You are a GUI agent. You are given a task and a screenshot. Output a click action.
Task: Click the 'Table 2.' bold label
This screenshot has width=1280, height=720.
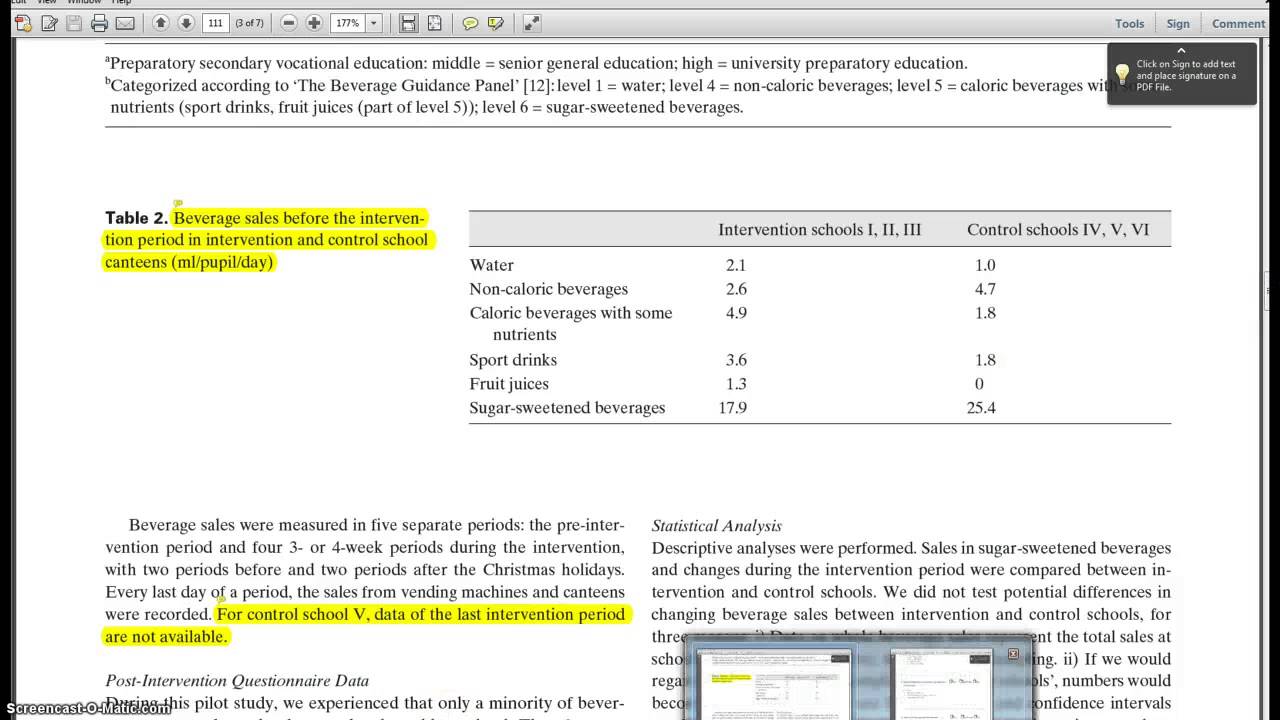pyautogui.click(x=136, y=218)
